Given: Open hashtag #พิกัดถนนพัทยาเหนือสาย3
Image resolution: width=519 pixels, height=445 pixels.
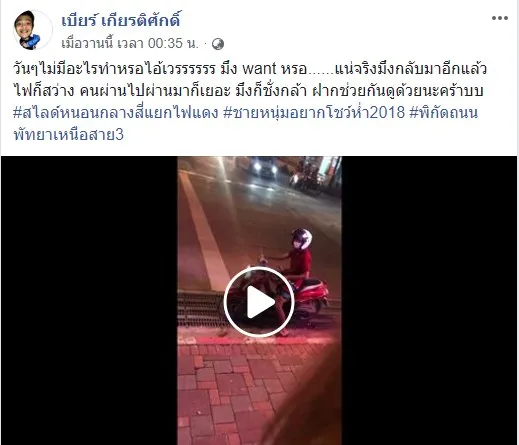Looking at the screenshot, I should 246,124.
